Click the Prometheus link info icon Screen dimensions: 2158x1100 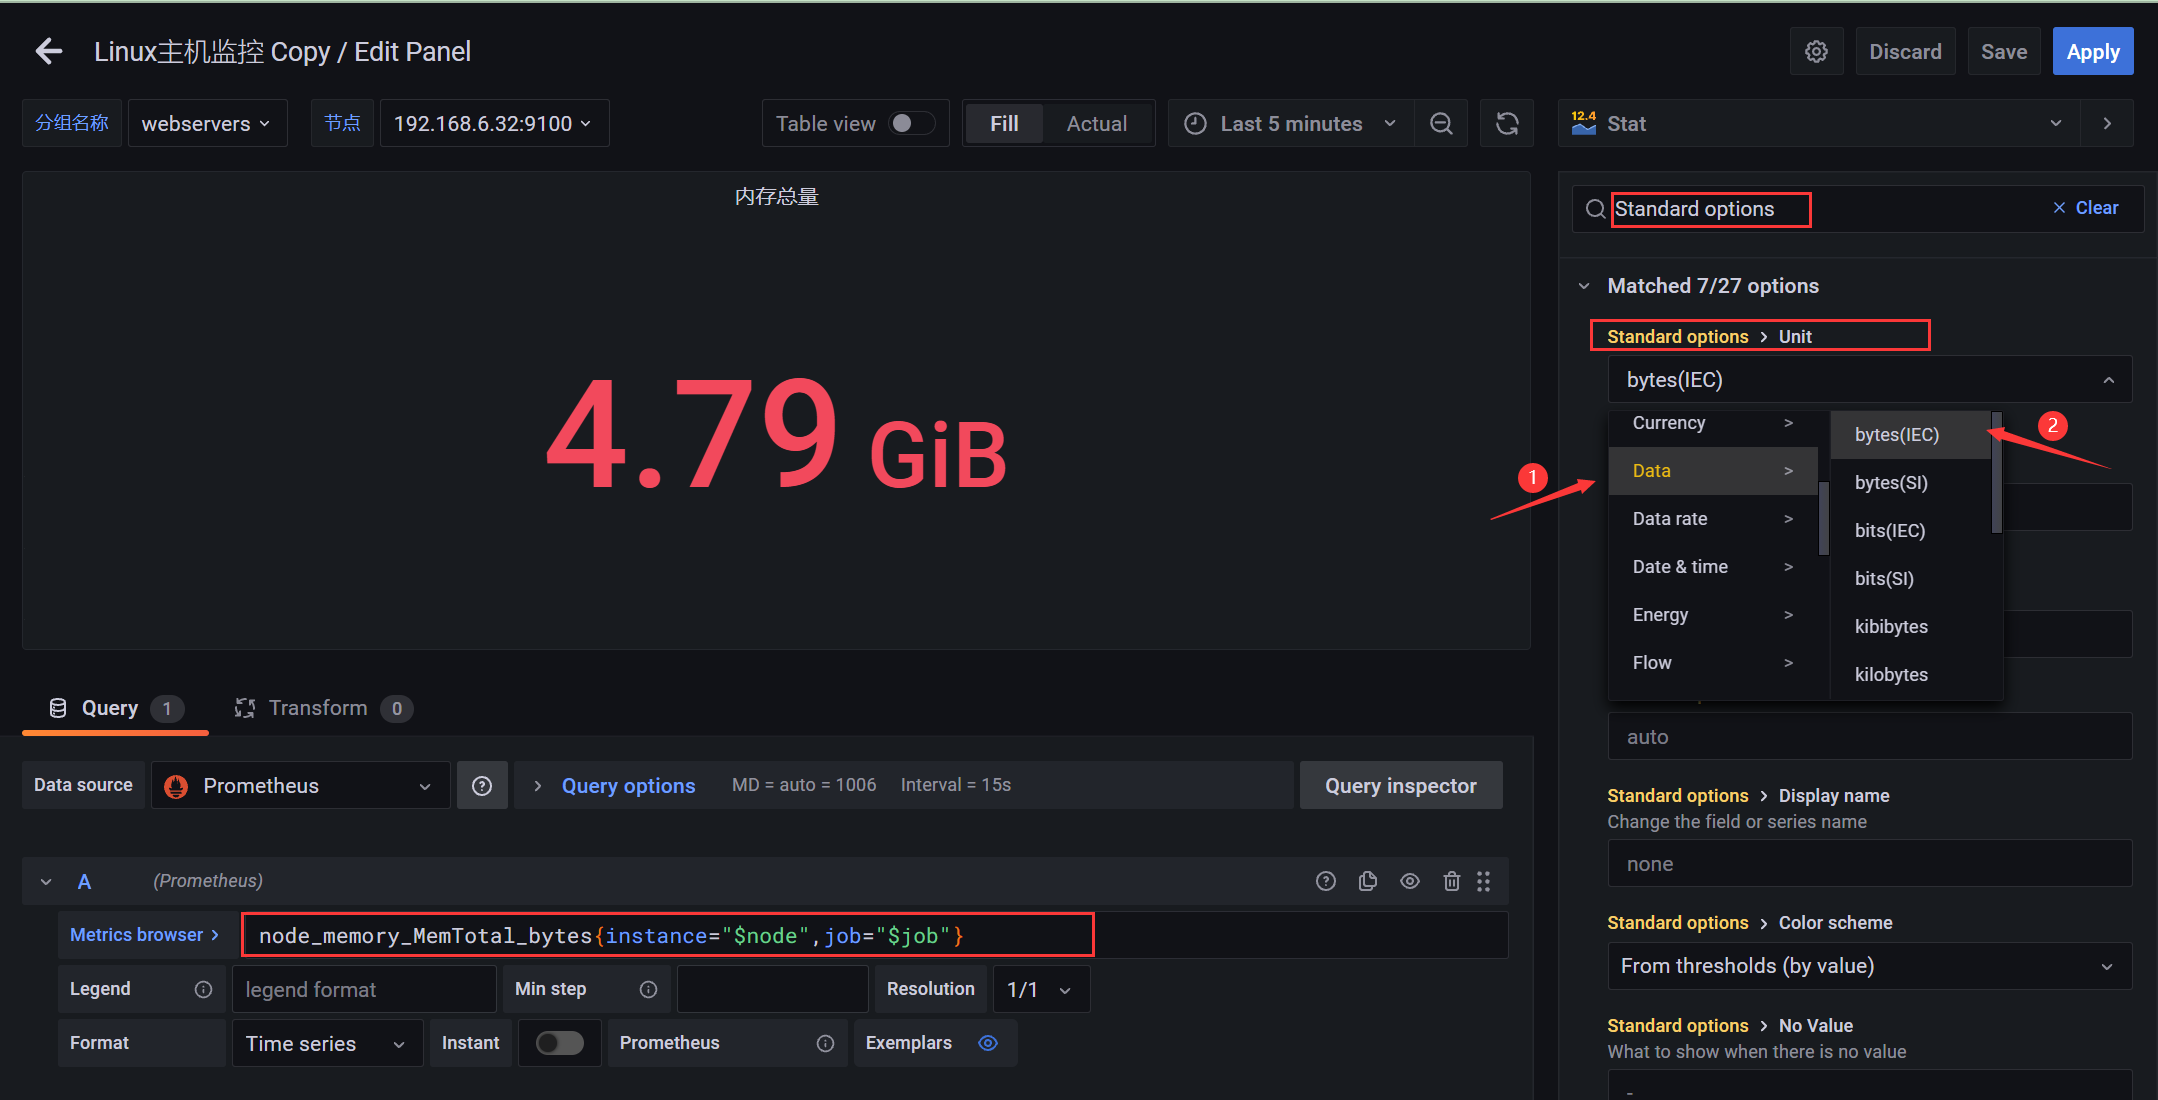[x=825, y=1043]
